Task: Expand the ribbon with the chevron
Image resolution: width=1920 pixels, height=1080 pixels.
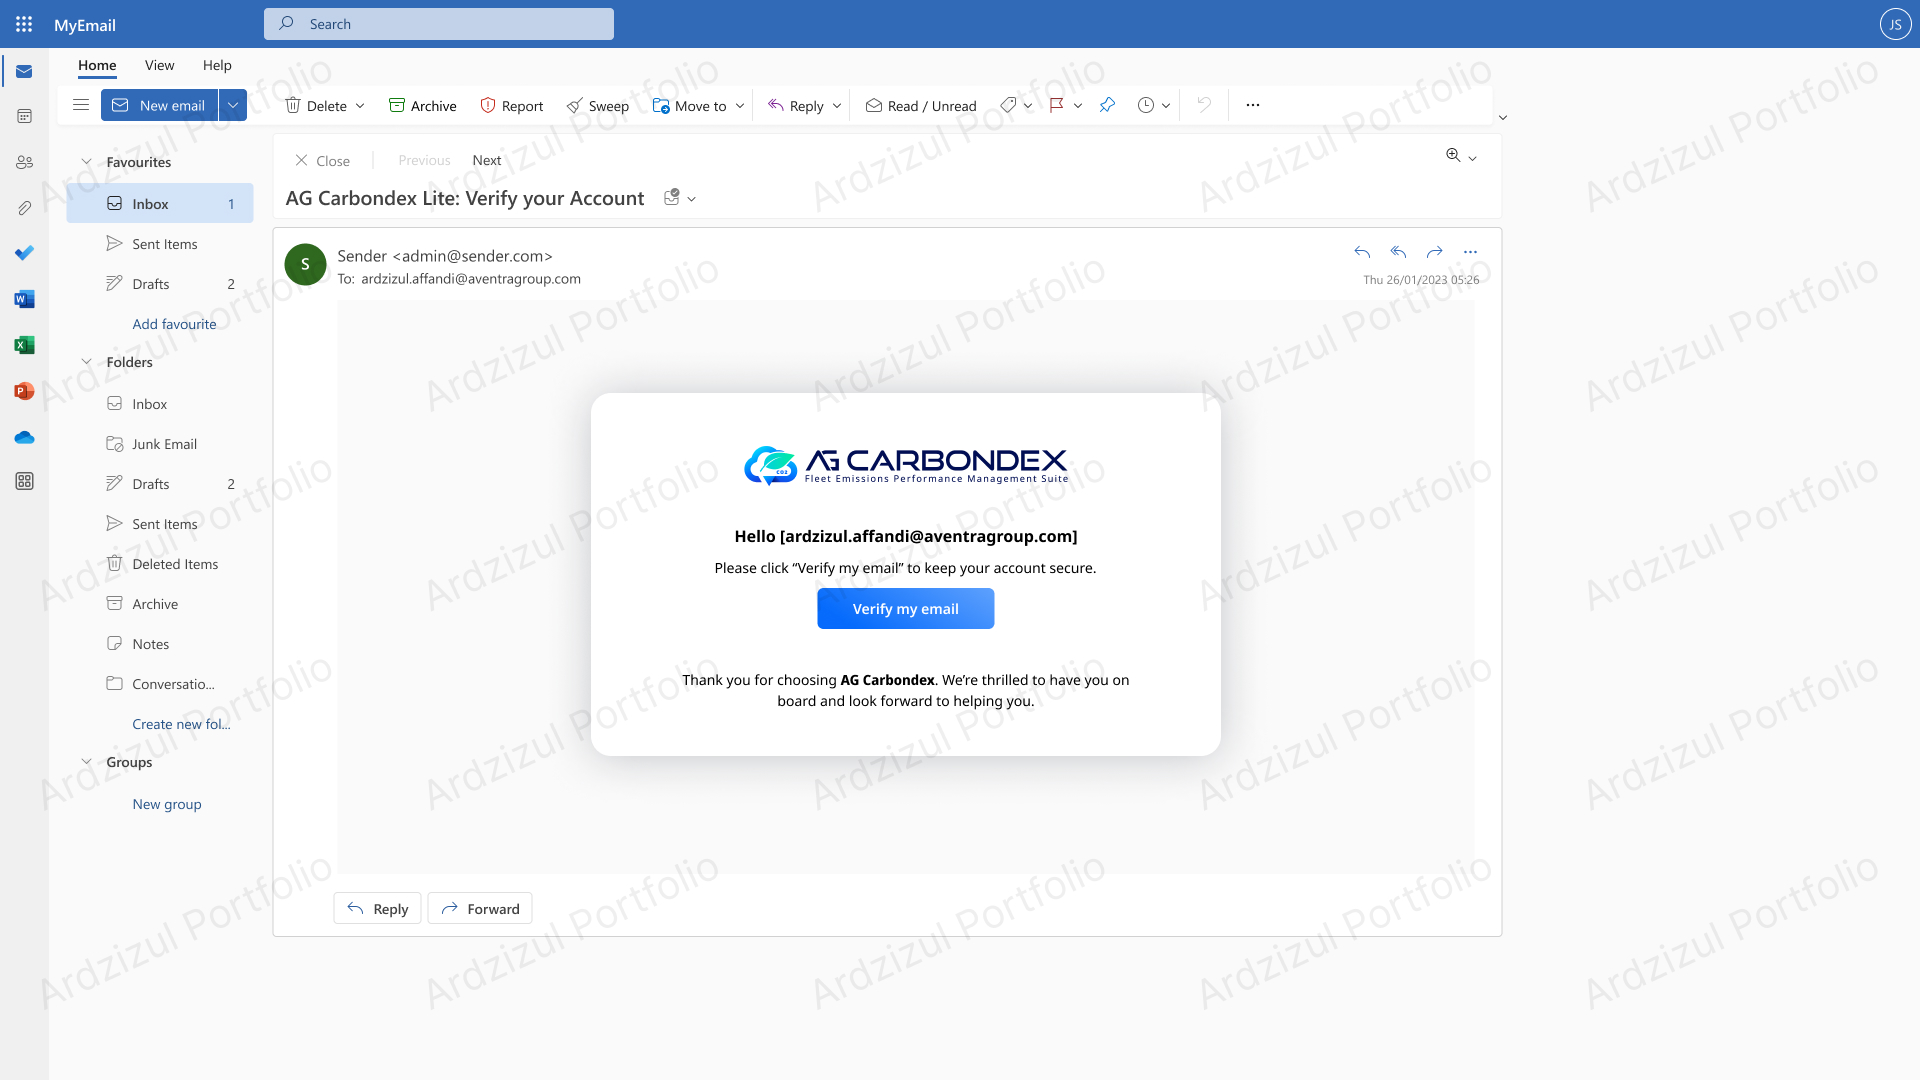Action: pyautogui.click(x=1503, y=118)
